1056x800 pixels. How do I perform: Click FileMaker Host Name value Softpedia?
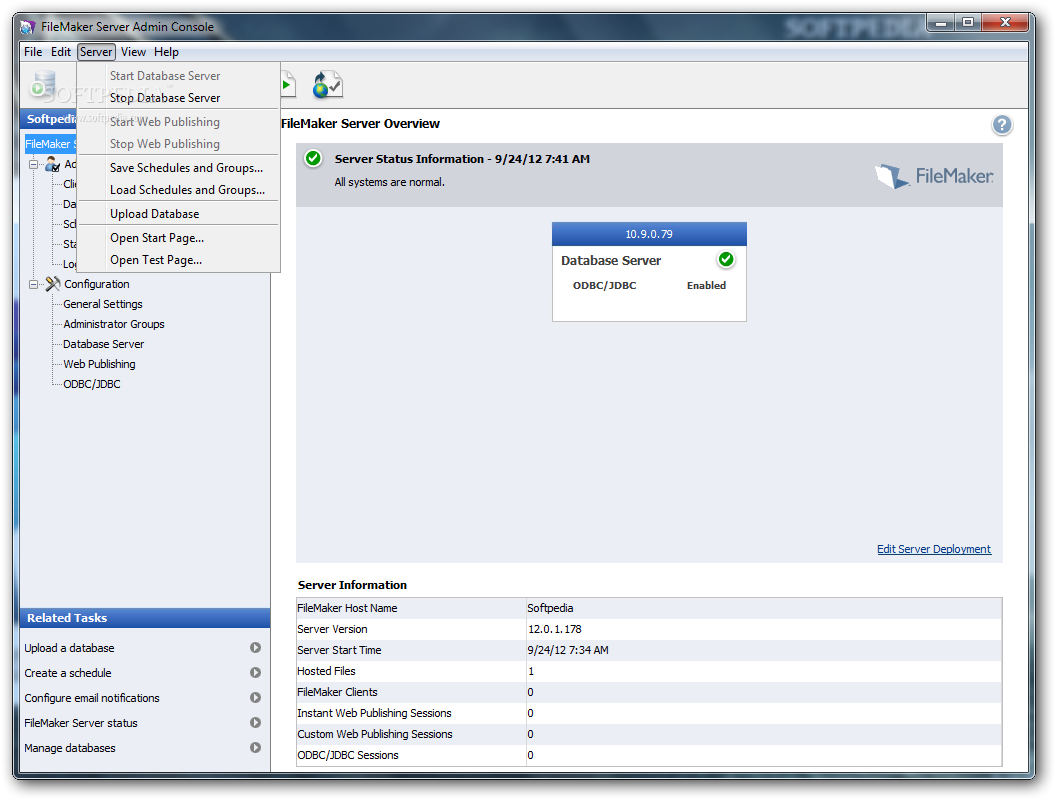550,608
